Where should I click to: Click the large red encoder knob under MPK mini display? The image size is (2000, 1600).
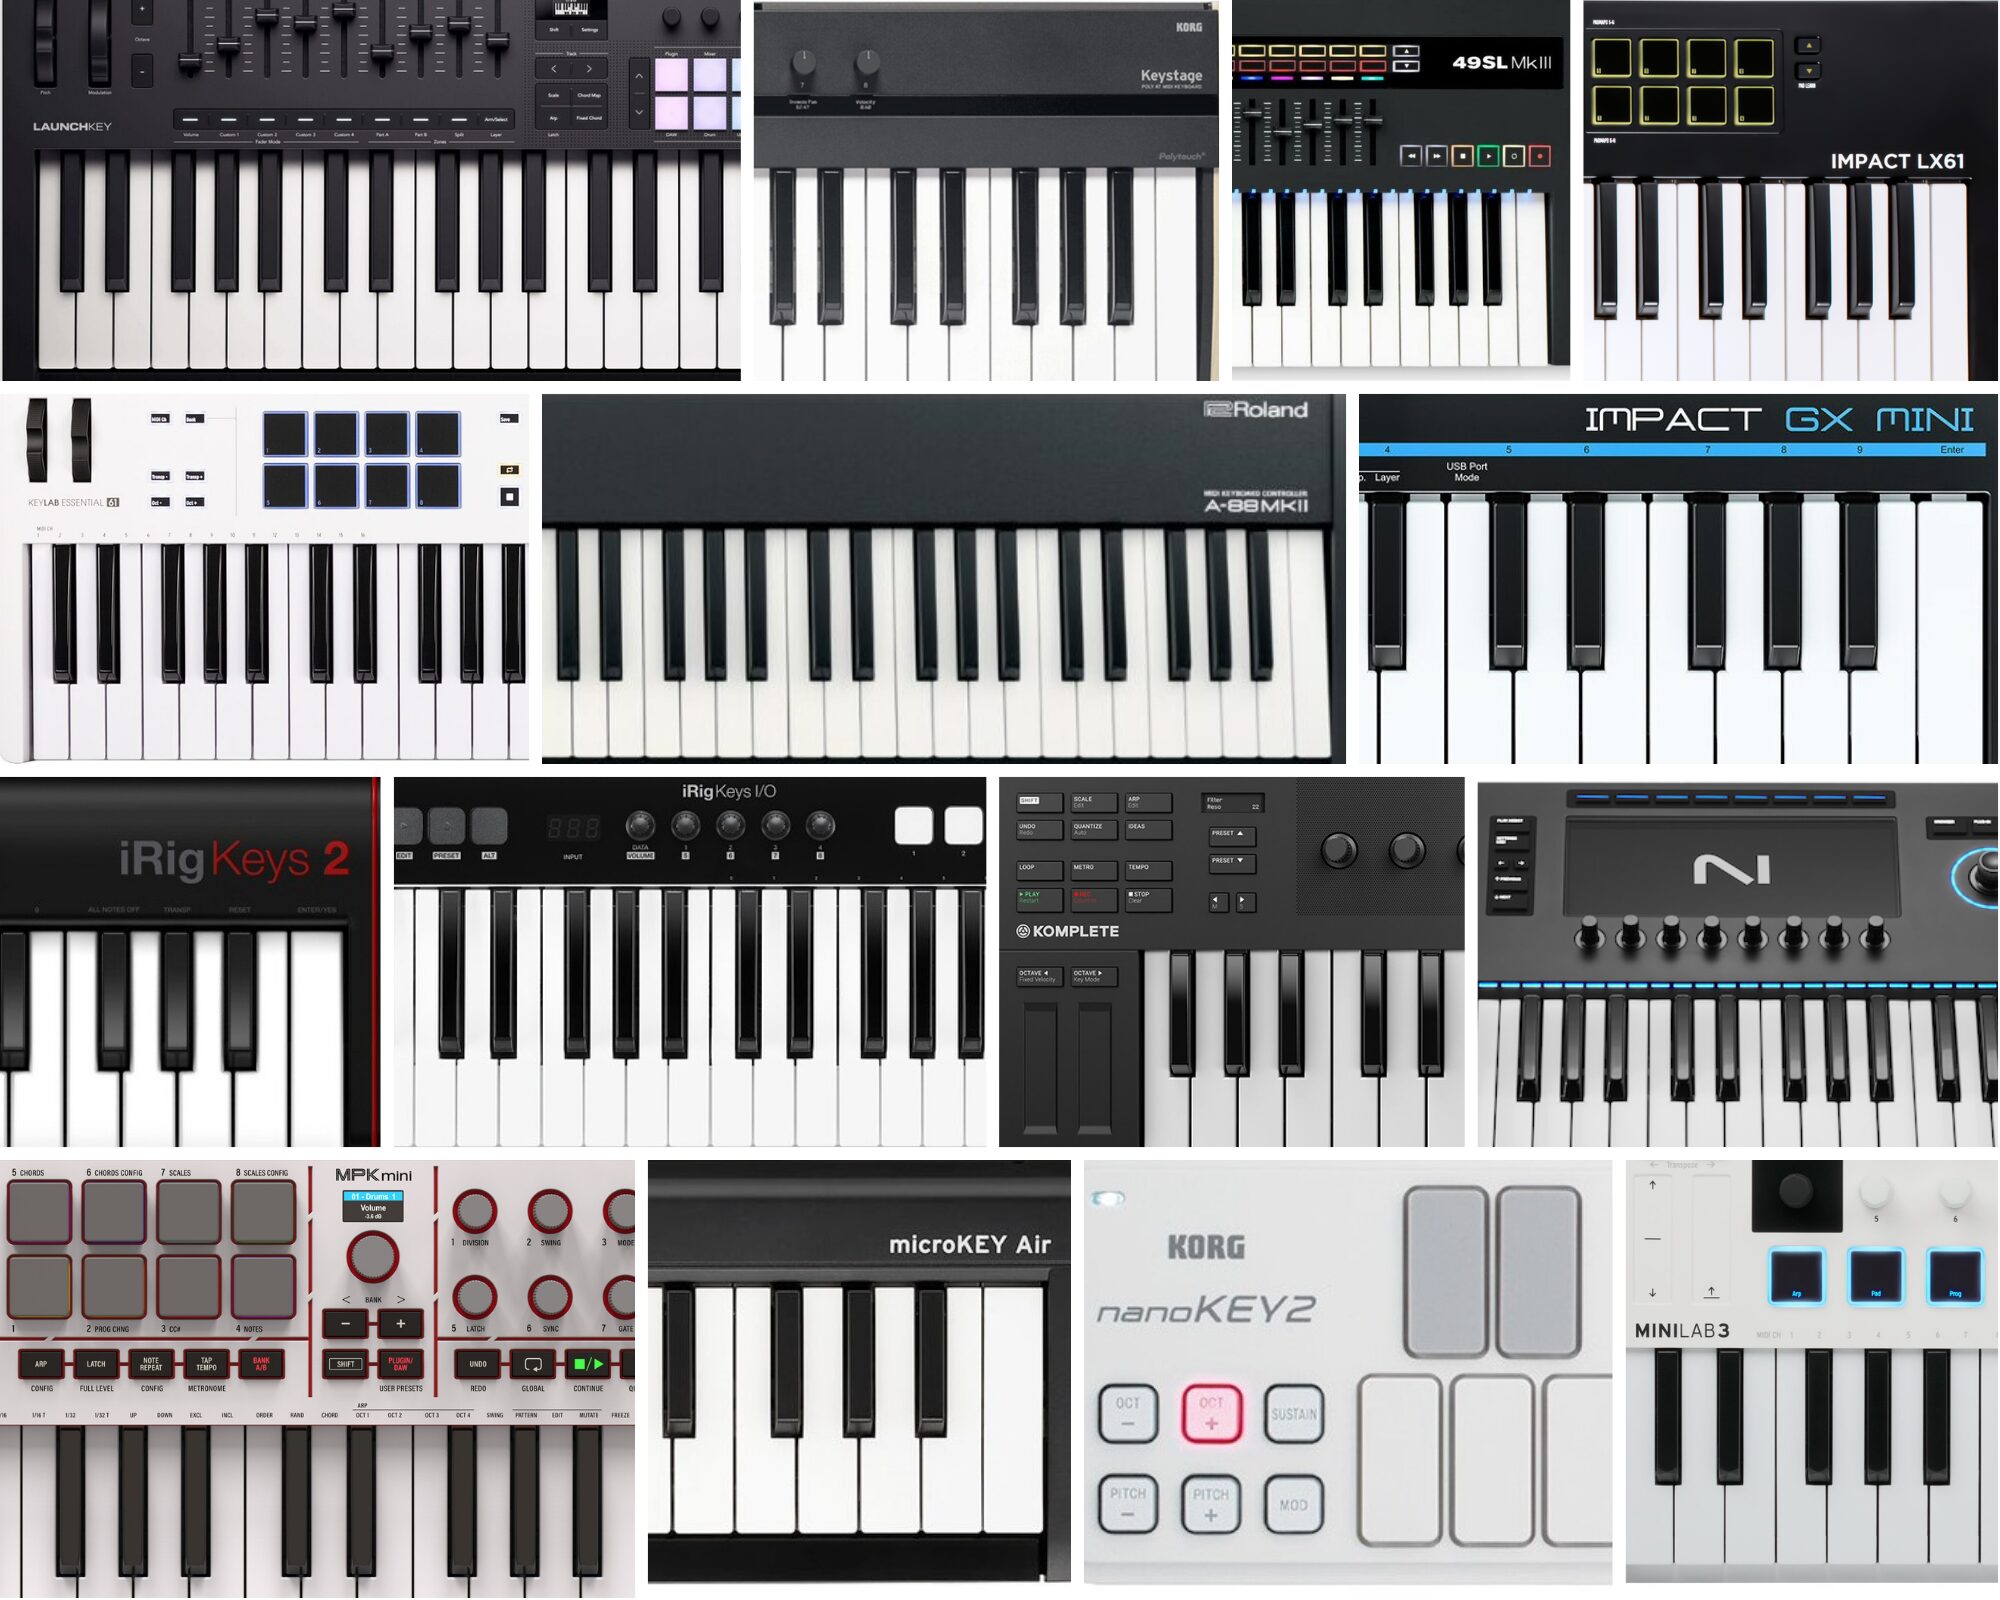(x=372, y=1257)
